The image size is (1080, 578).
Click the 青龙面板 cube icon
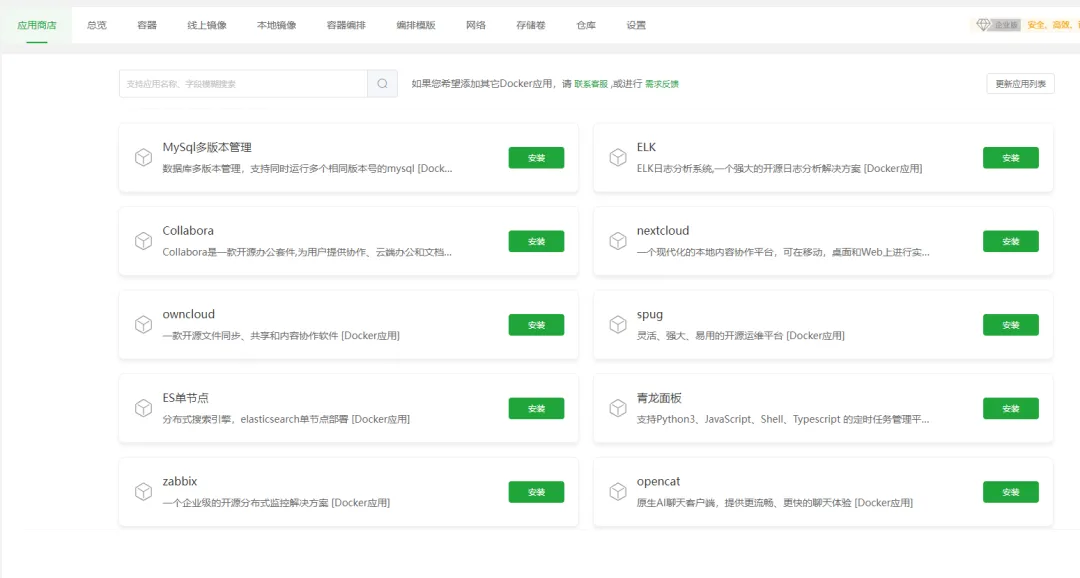[618, 409]
